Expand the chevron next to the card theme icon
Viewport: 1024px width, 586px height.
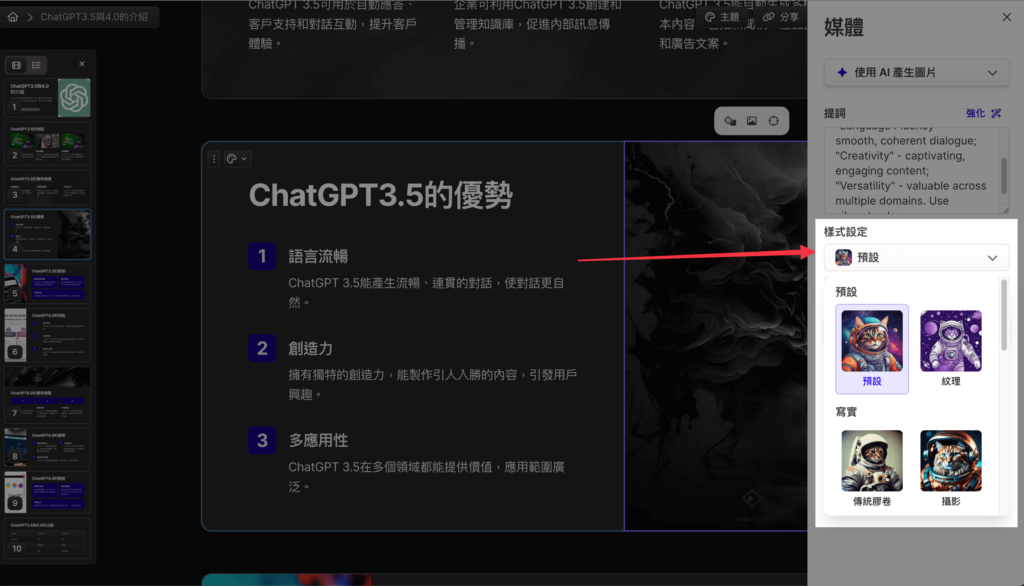[244, 159]
